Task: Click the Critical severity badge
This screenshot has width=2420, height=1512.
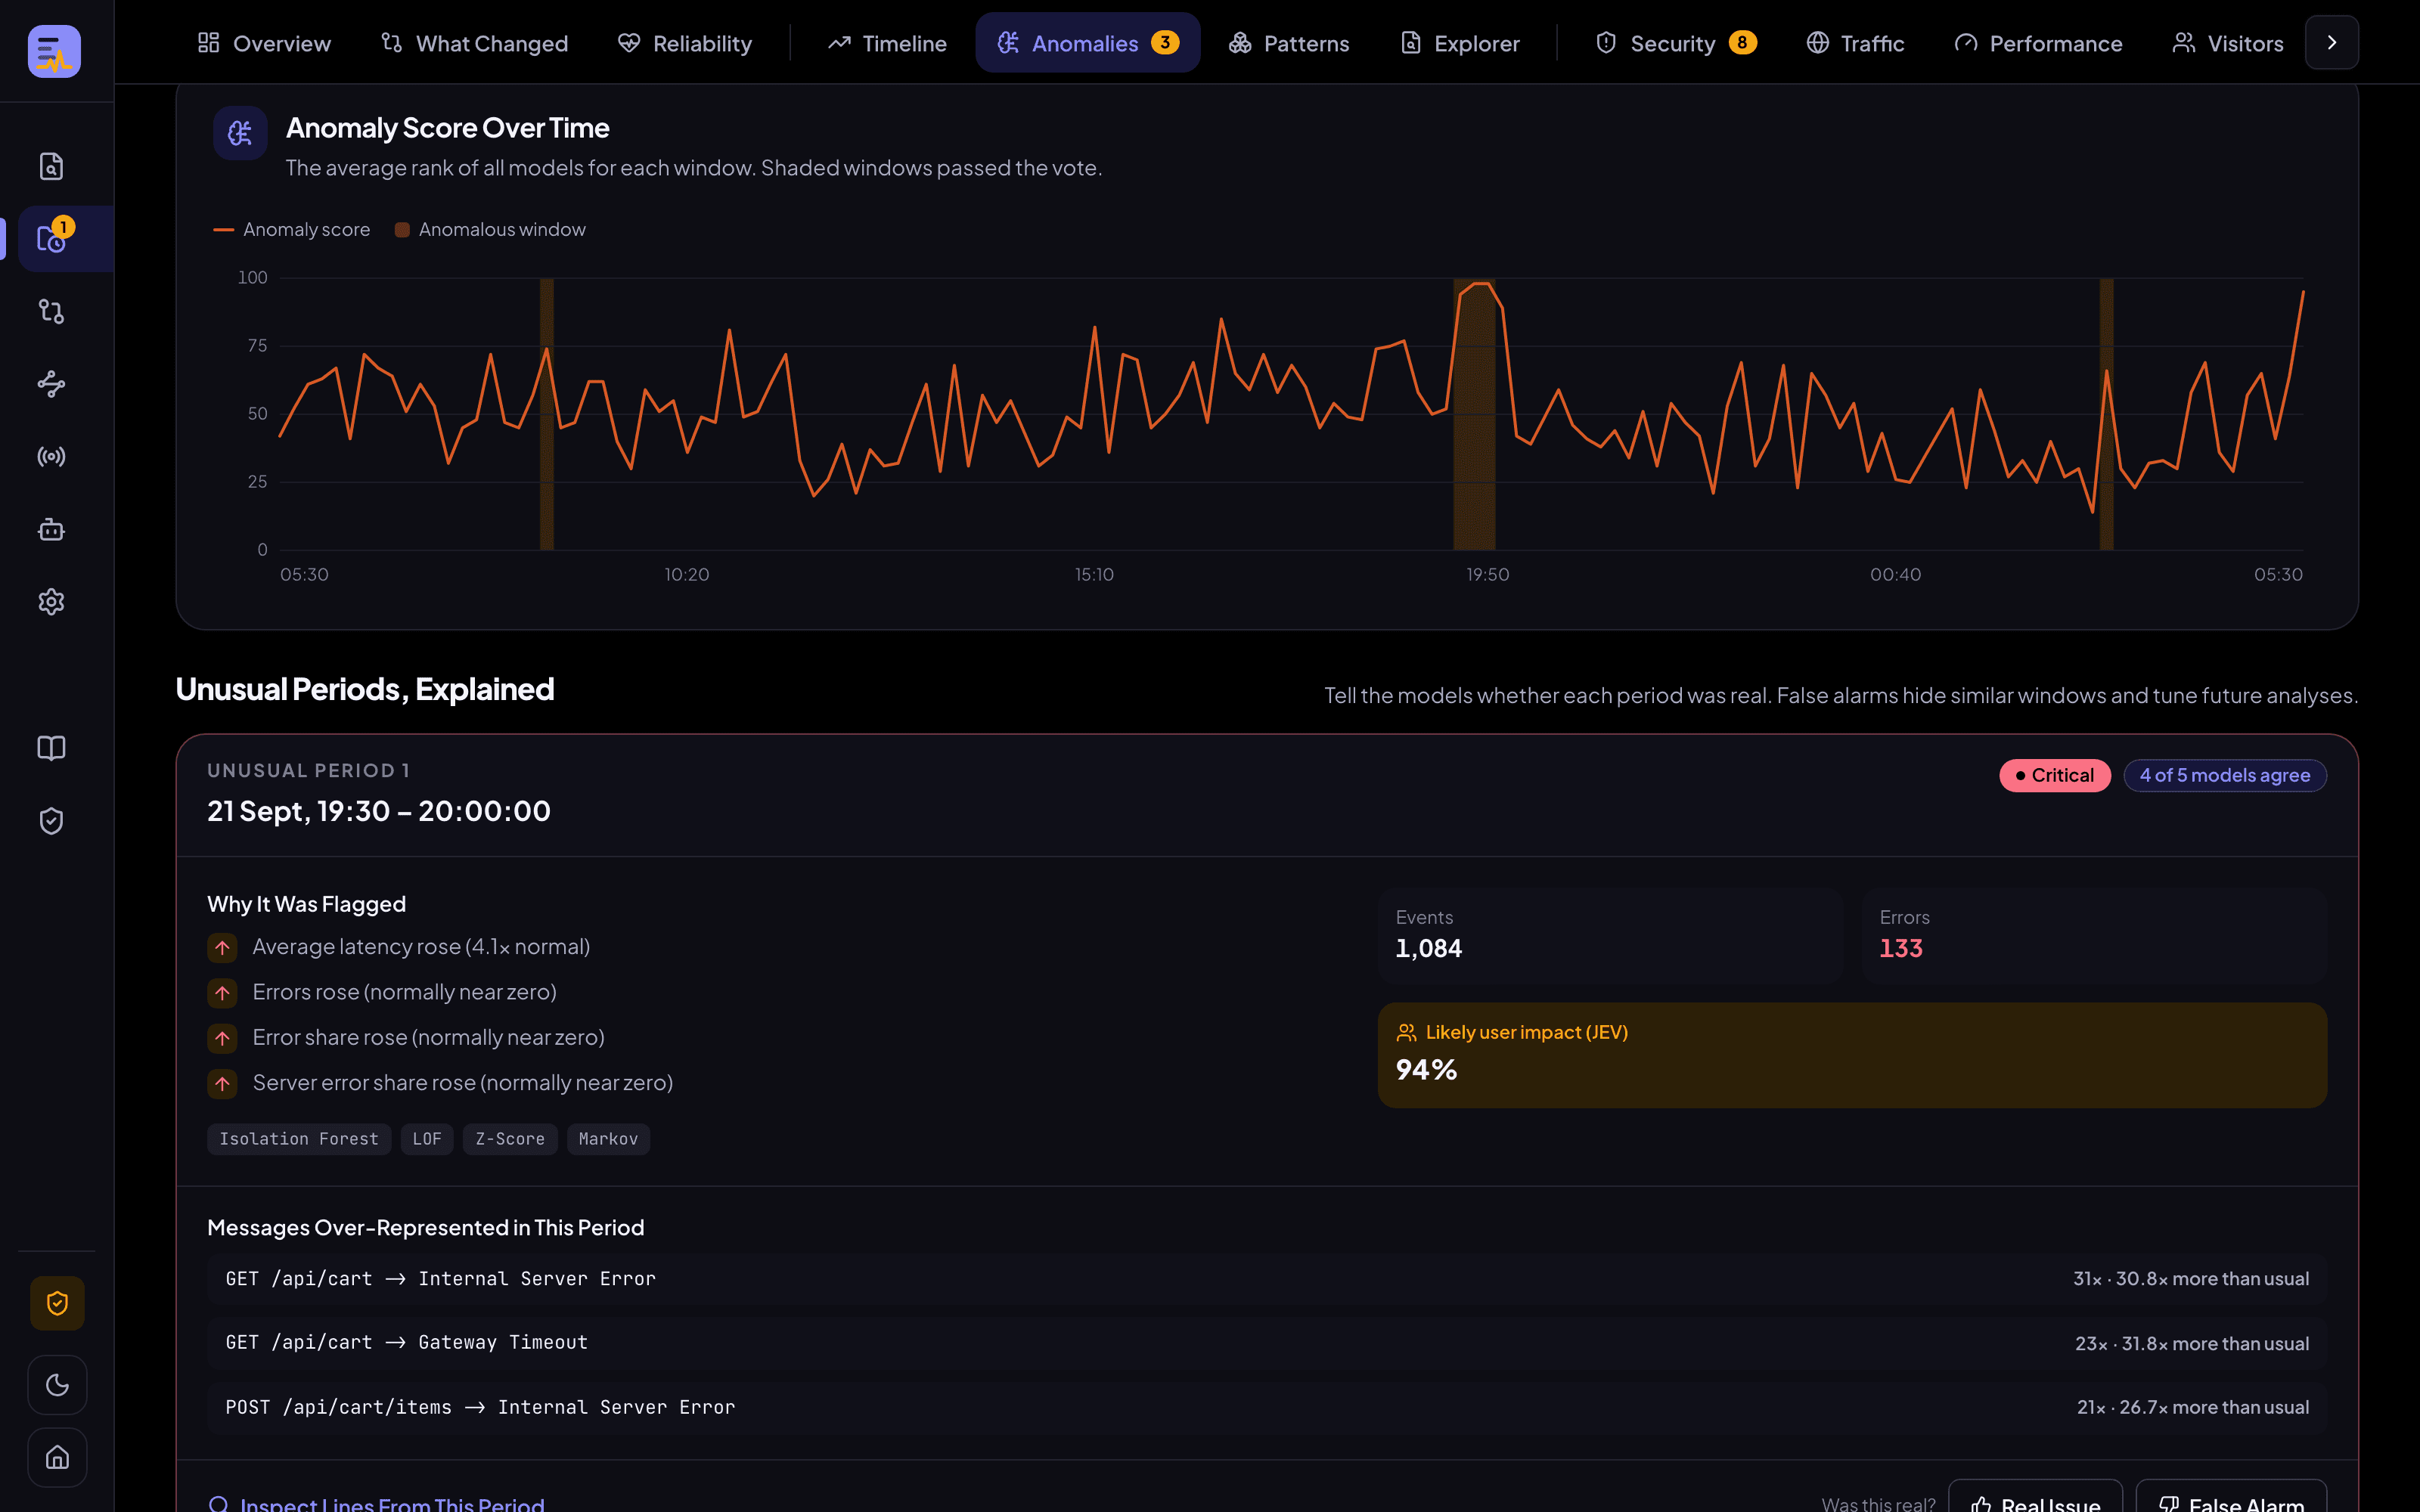Action: (2054, 775)
